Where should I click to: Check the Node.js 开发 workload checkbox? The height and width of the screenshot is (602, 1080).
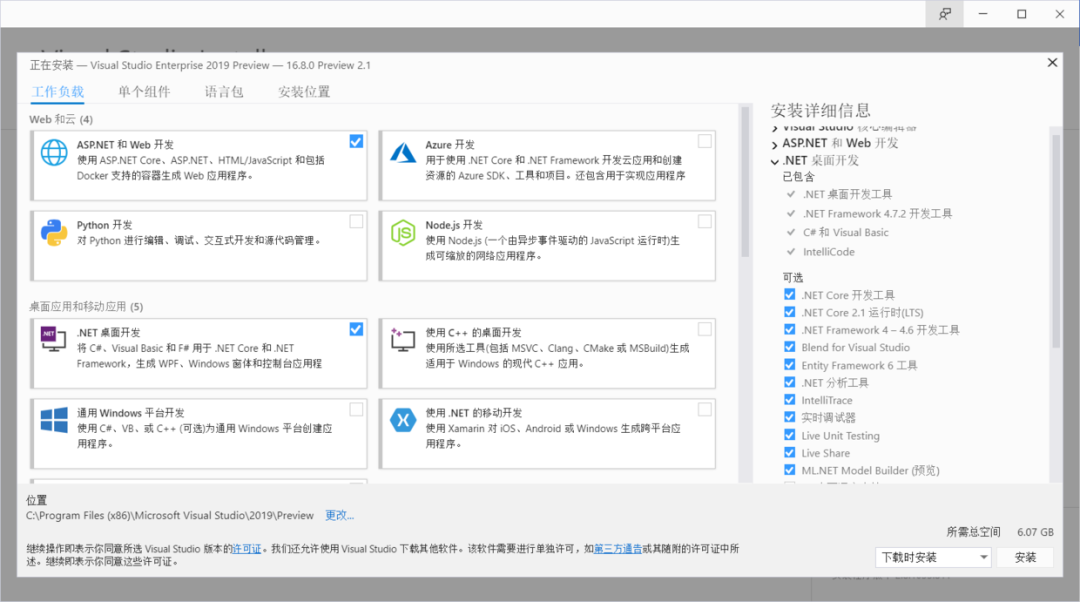(x=705, y=222)
